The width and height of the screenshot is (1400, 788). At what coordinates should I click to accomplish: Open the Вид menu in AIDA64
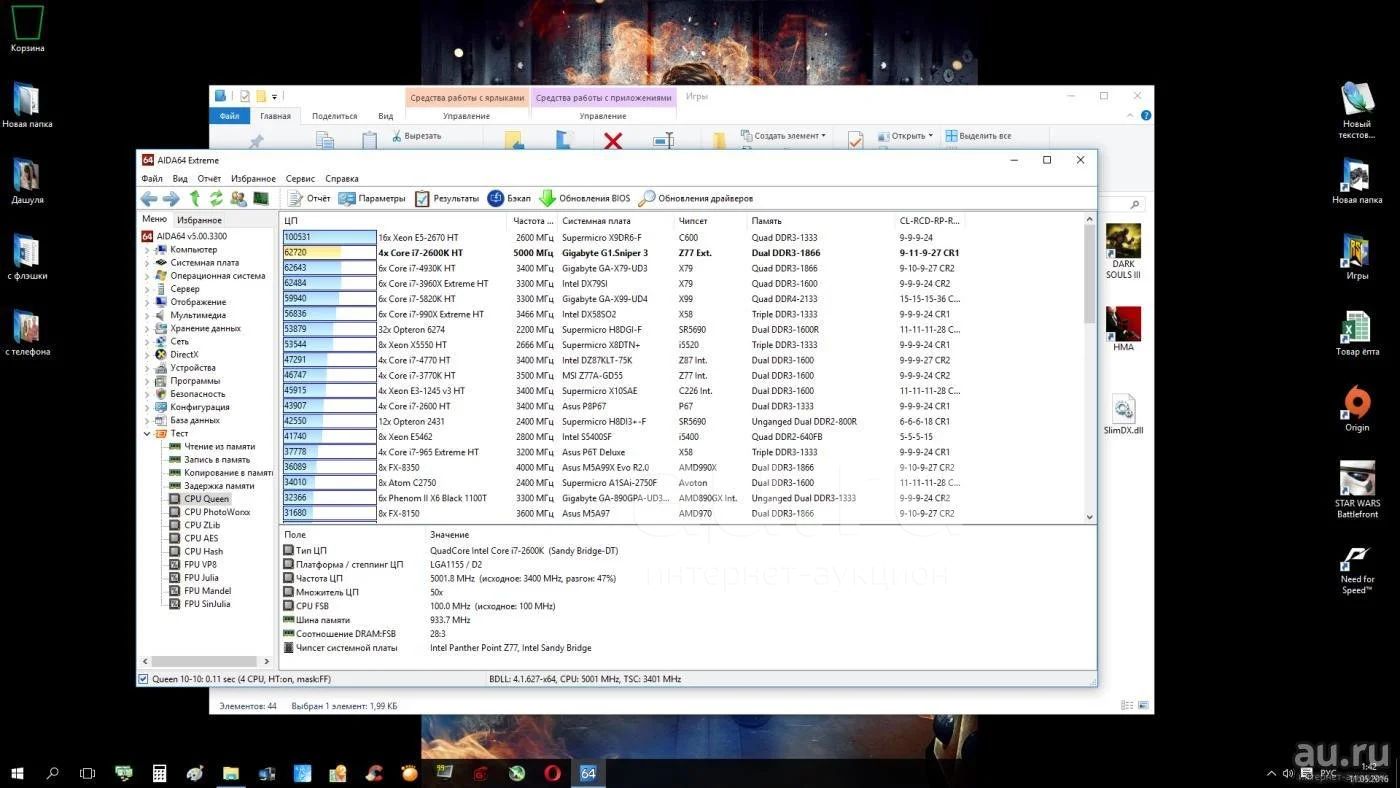[x=180, y=179]
